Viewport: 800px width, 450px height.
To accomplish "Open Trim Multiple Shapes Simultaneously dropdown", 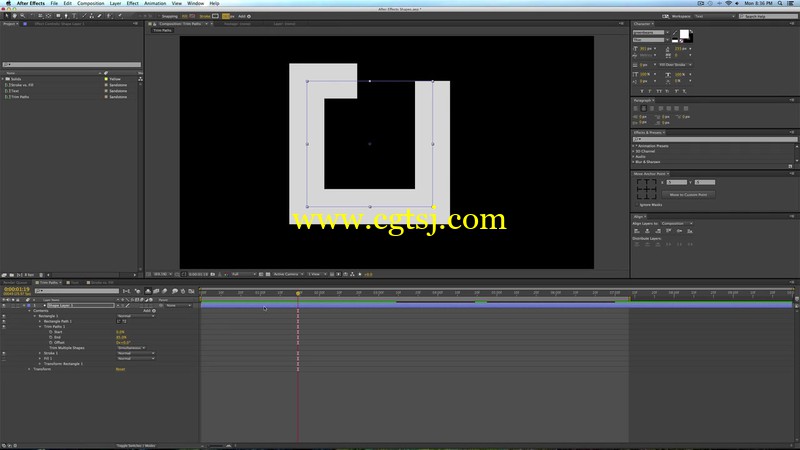I will tap(131, 348).
